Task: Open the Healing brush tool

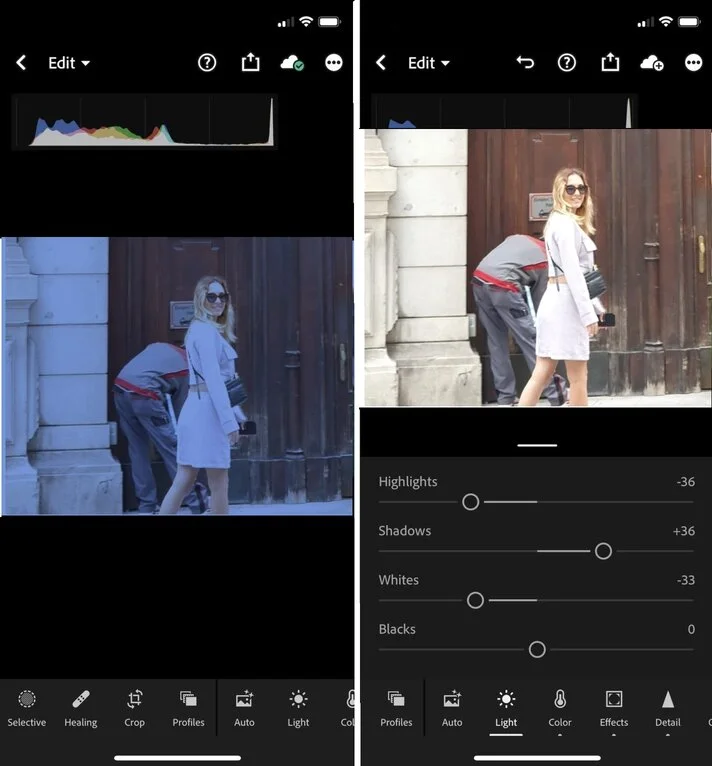Action: 81,707
